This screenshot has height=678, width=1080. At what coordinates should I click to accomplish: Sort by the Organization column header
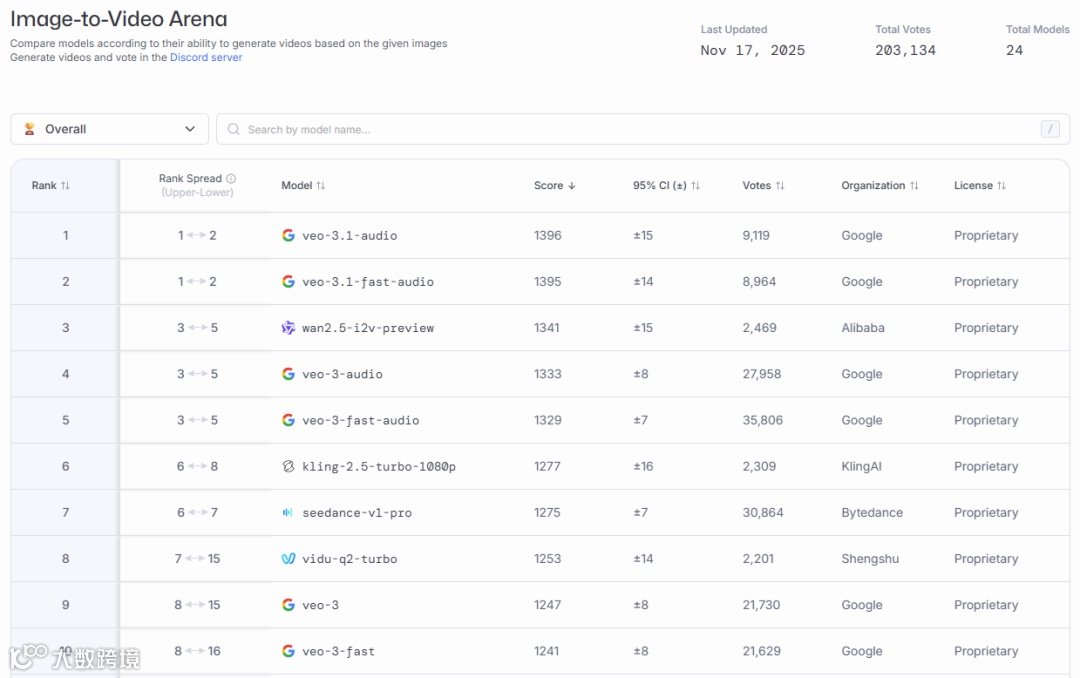pyautogui.click(x=879, y=186)
